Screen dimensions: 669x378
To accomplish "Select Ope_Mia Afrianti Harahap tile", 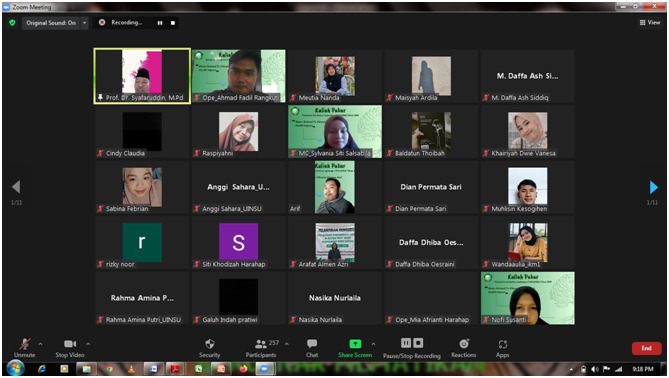I will pyautogui.click(x=431, y=298).
